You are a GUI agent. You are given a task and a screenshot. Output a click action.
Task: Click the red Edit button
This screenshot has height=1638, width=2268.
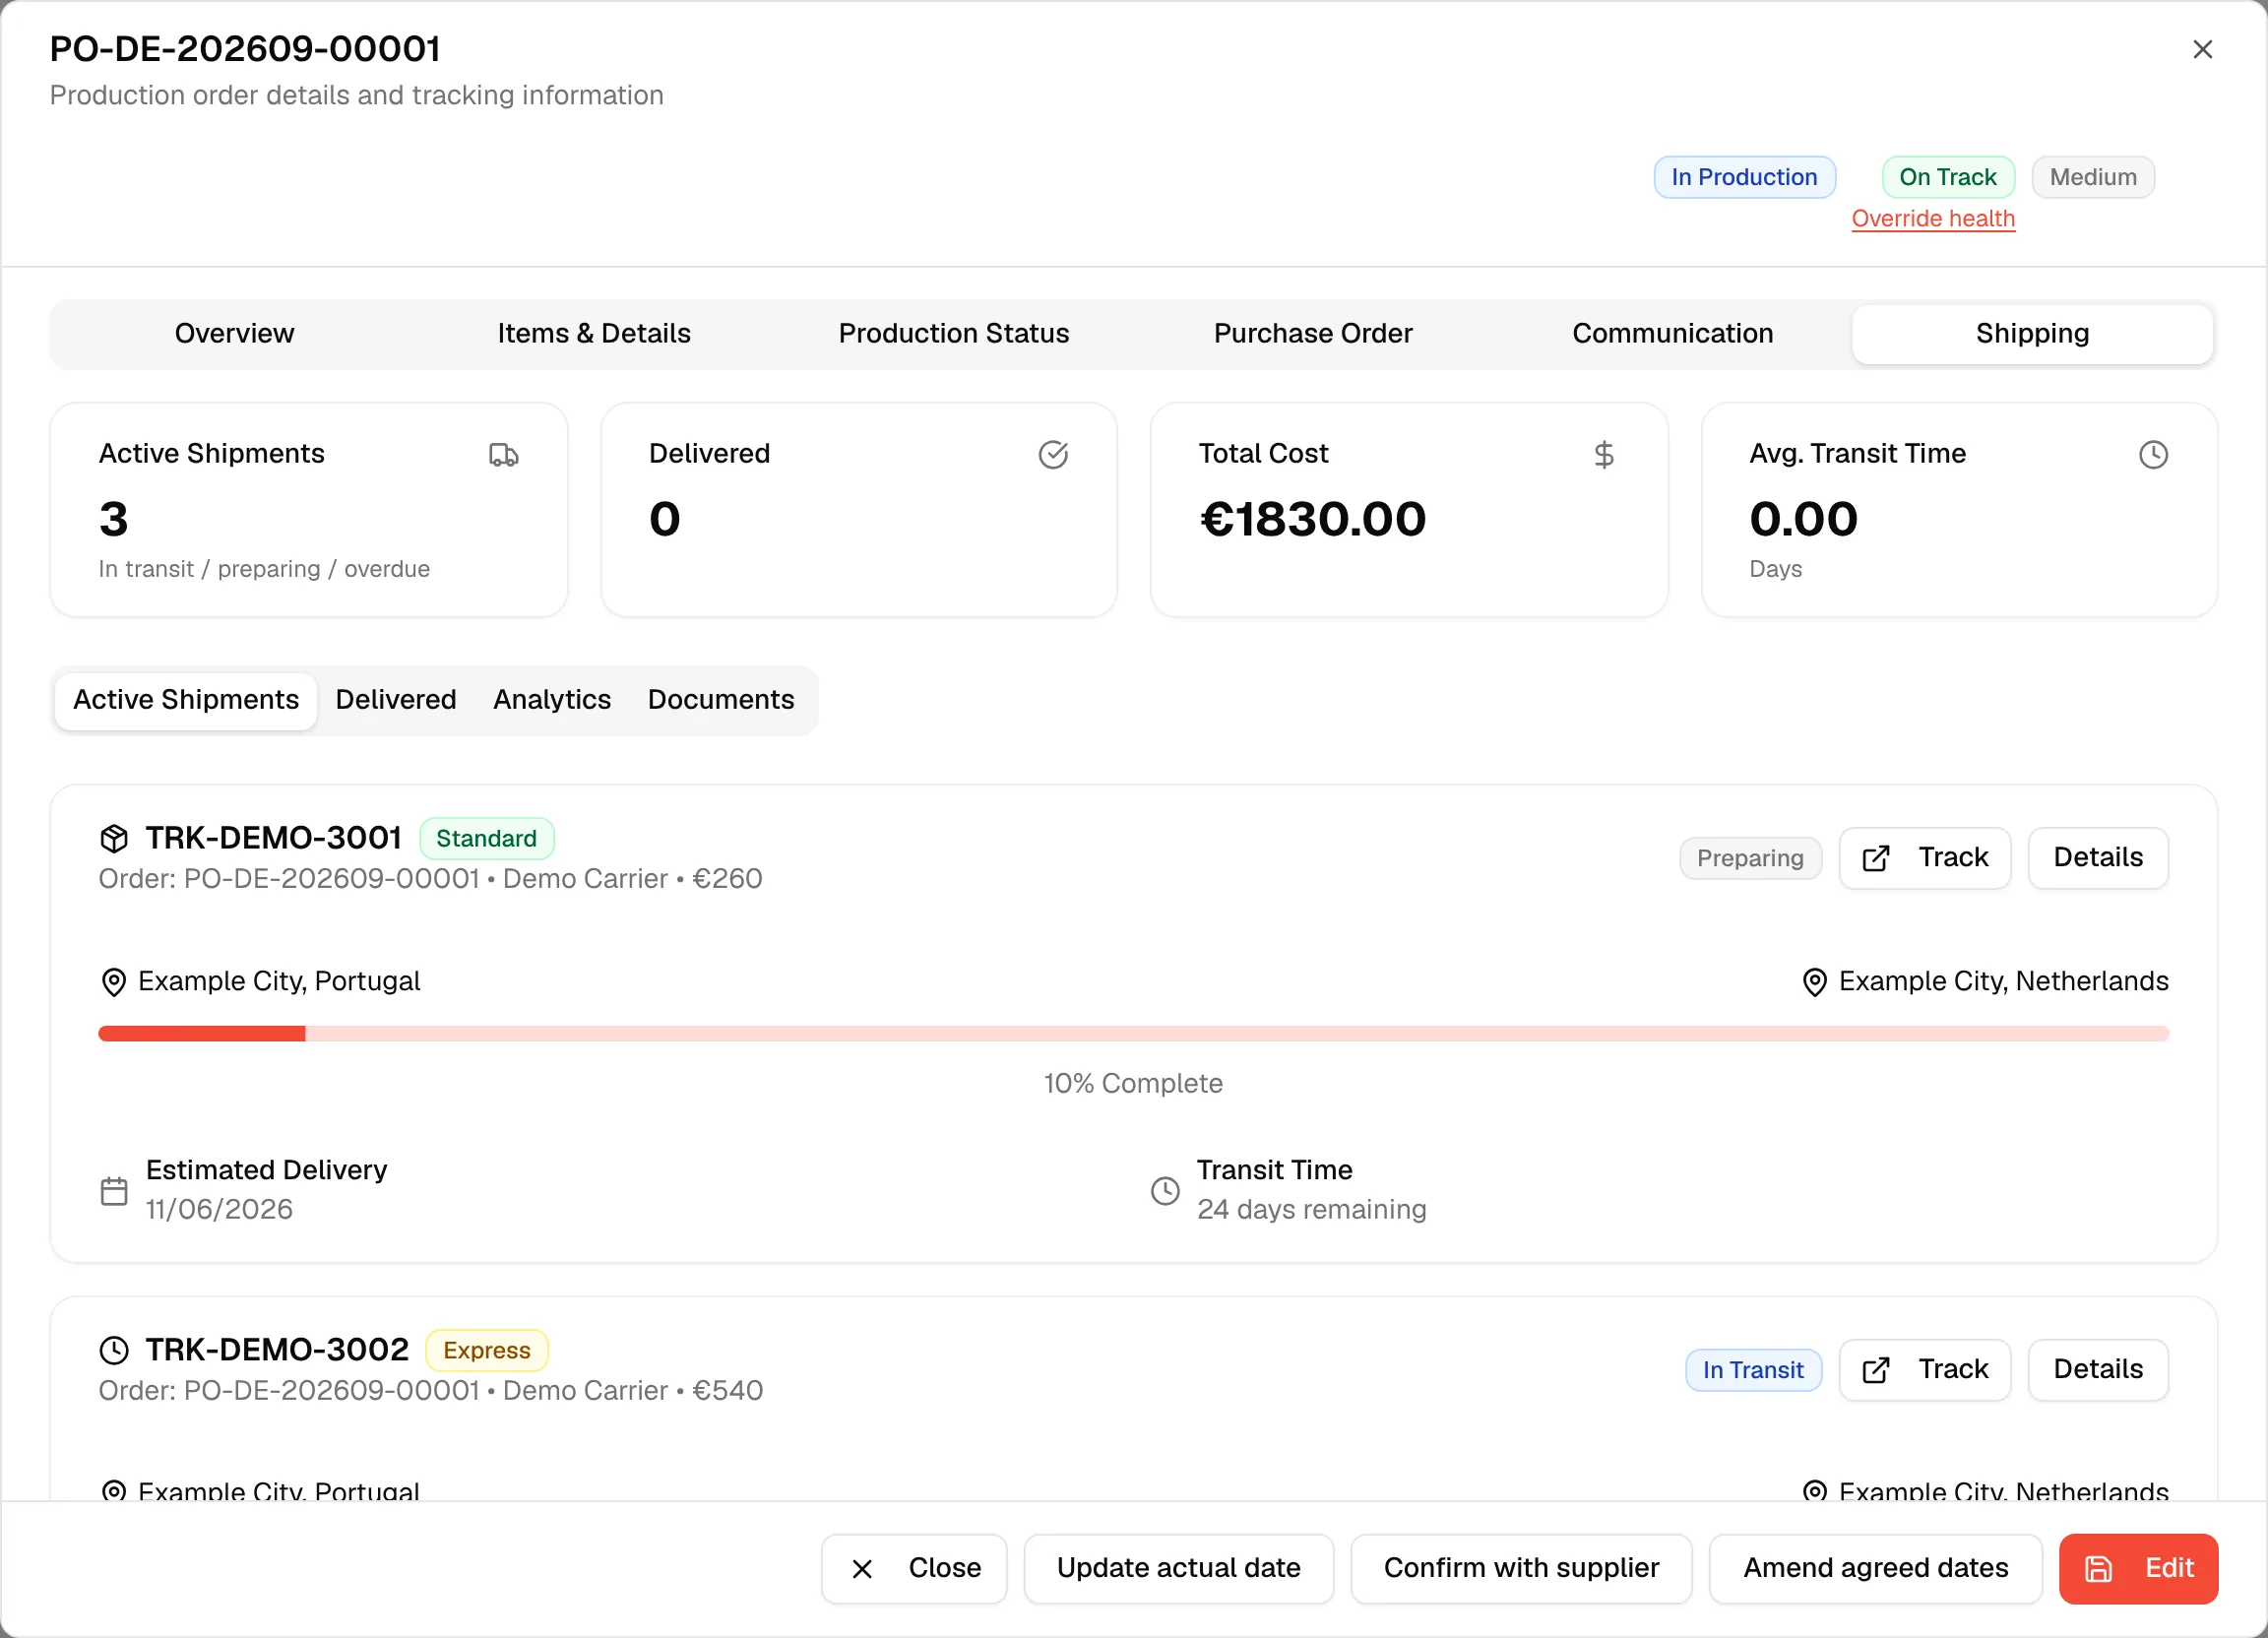2138,1568
